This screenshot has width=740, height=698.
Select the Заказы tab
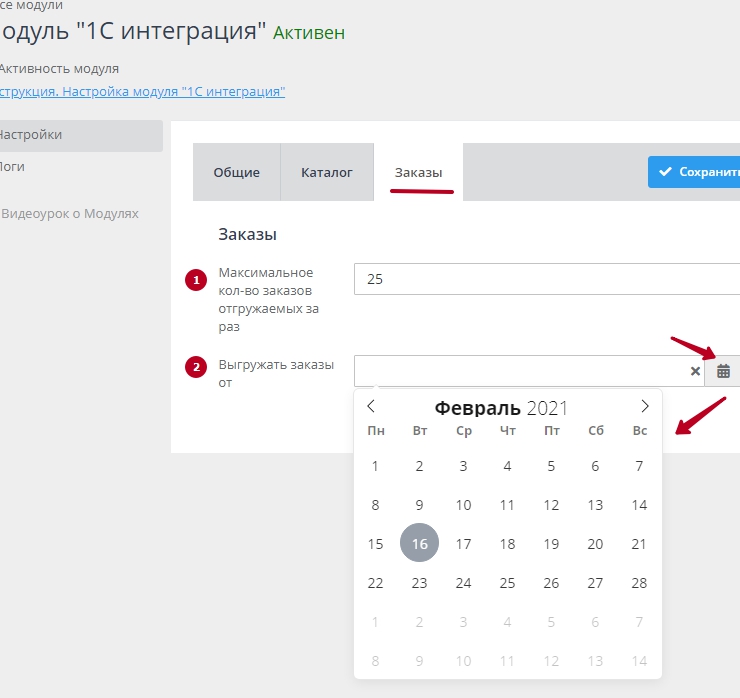pos(418,172)
